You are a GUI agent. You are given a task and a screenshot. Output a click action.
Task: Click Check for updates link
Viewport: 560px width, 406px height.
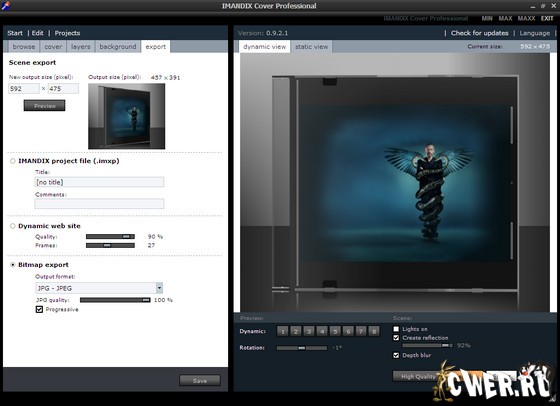click(479, 33)
